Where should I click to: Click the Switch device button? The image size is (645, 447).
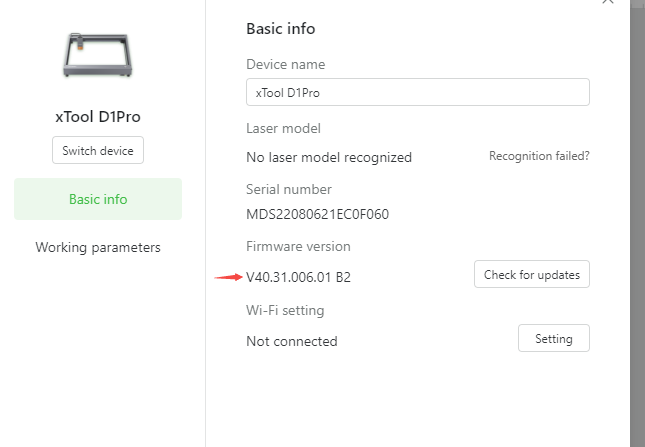[98, 150]
